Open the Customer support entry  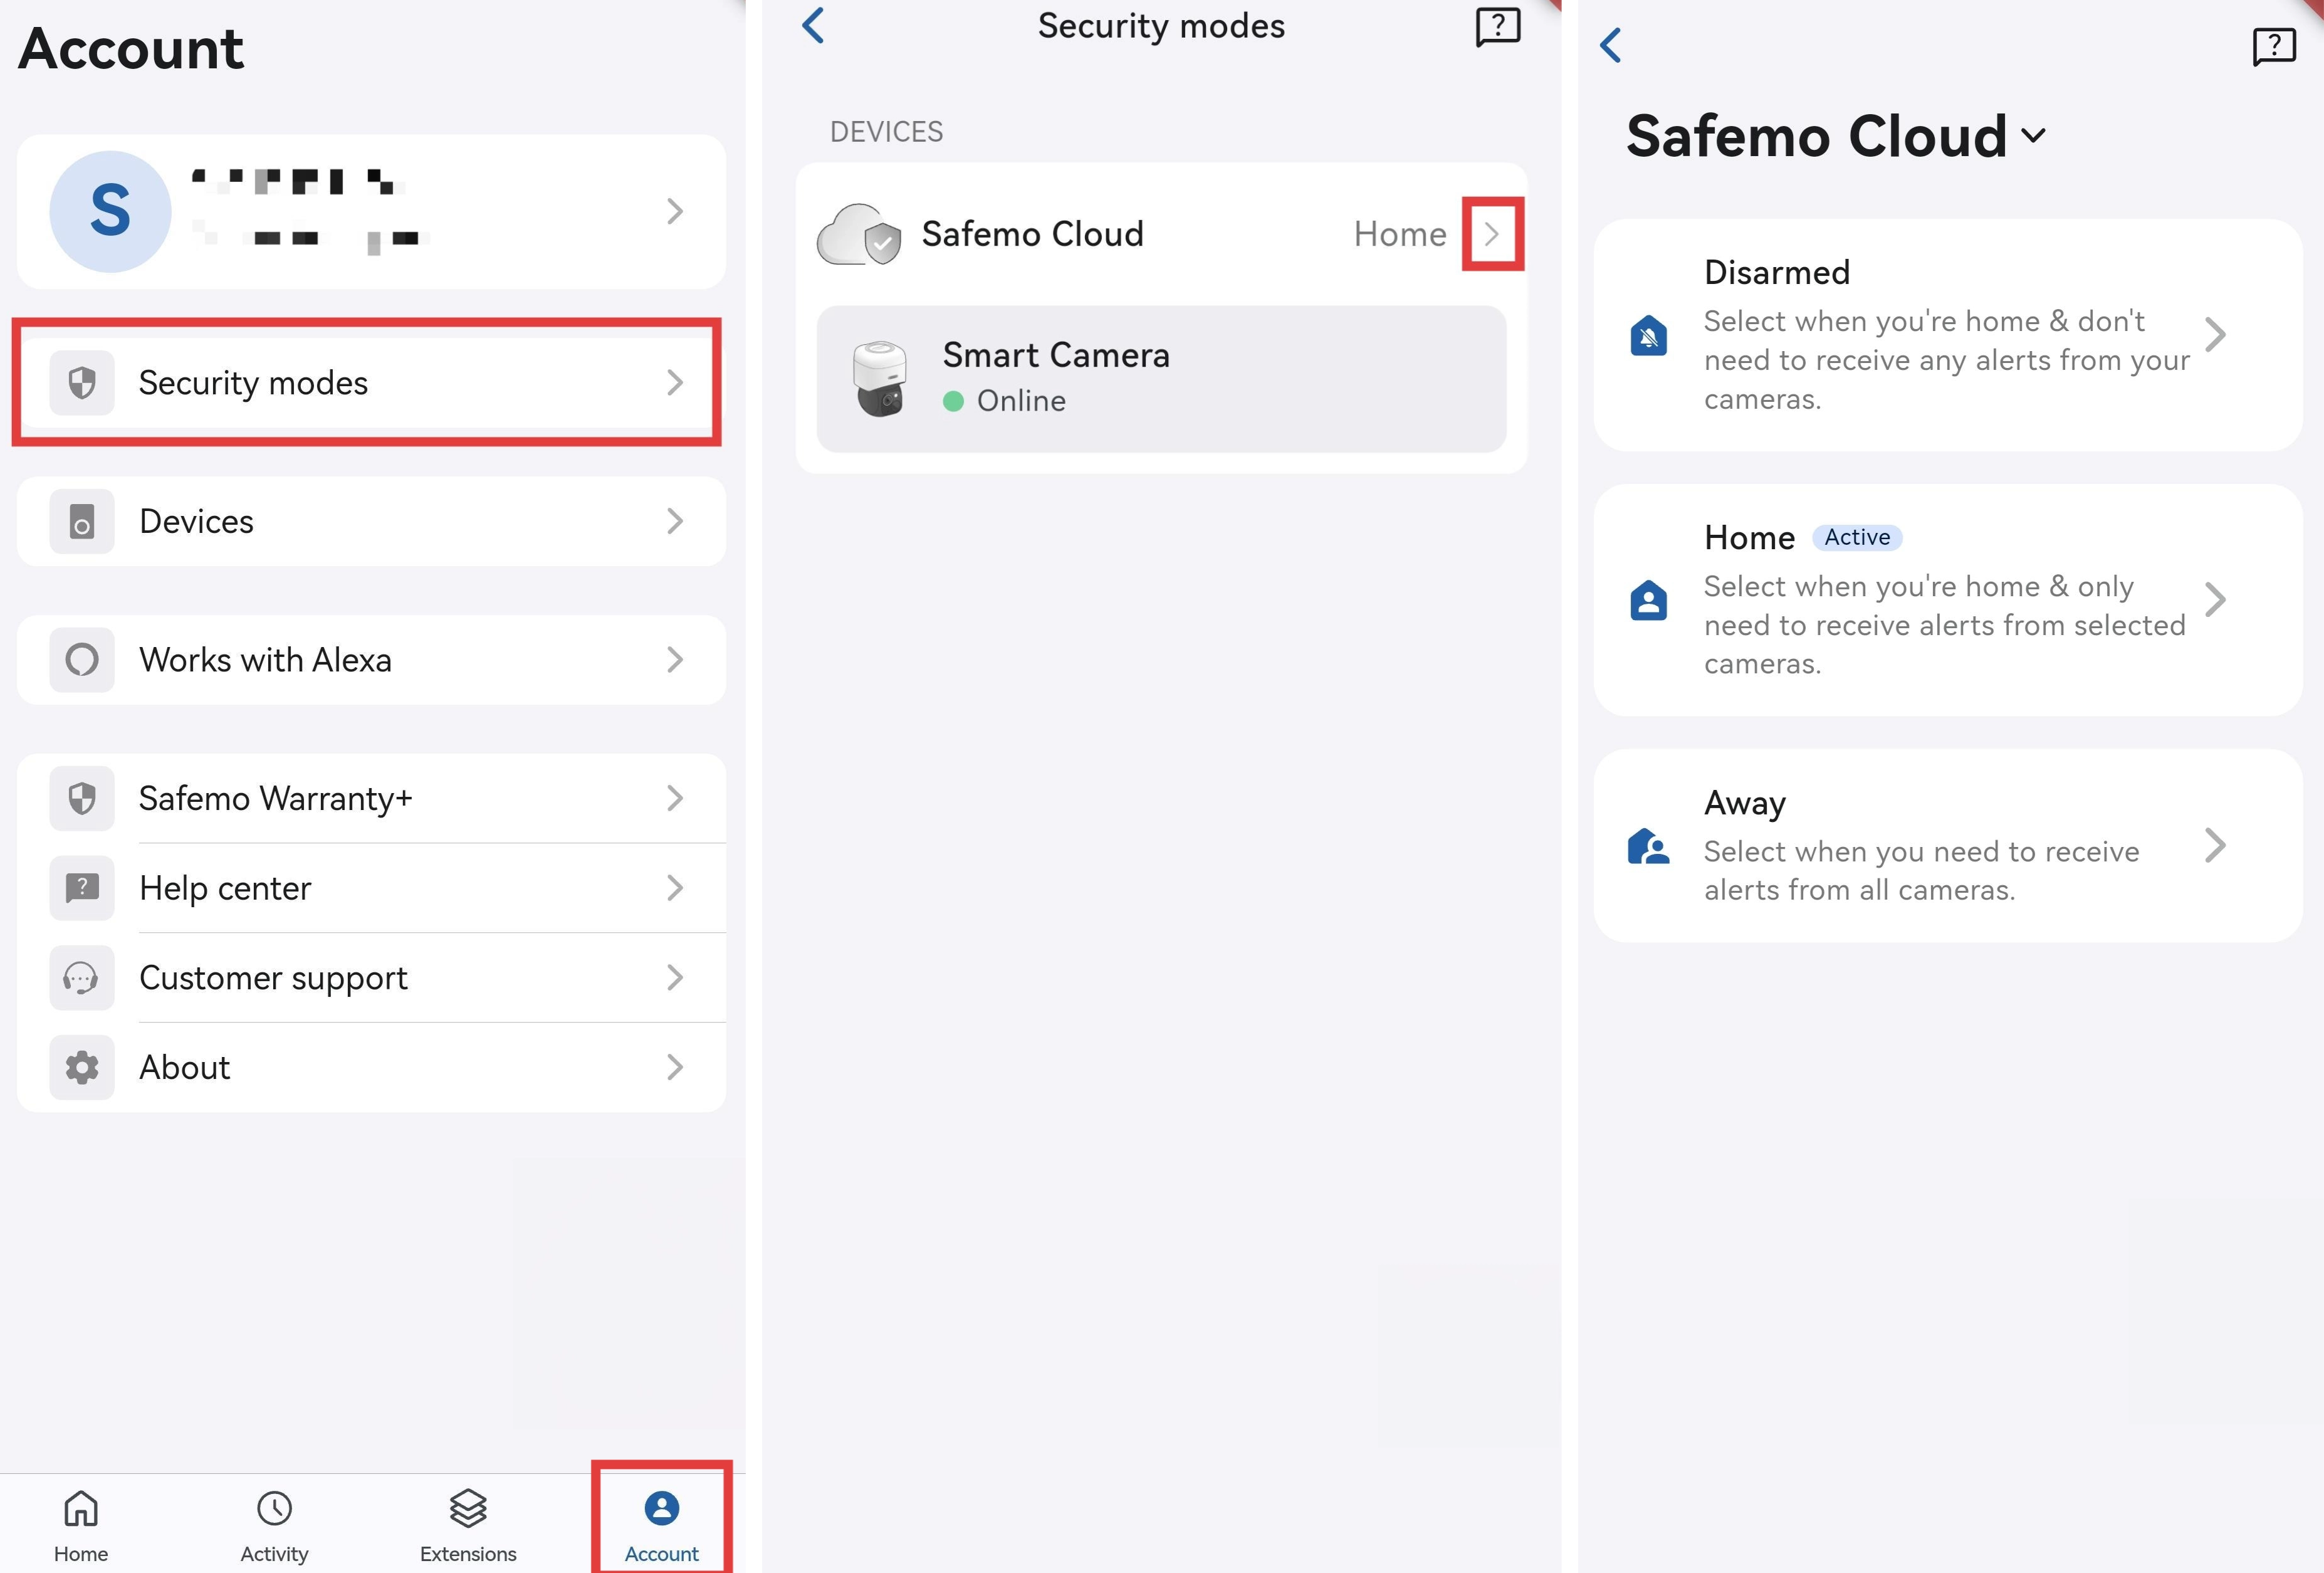(371, 978)
